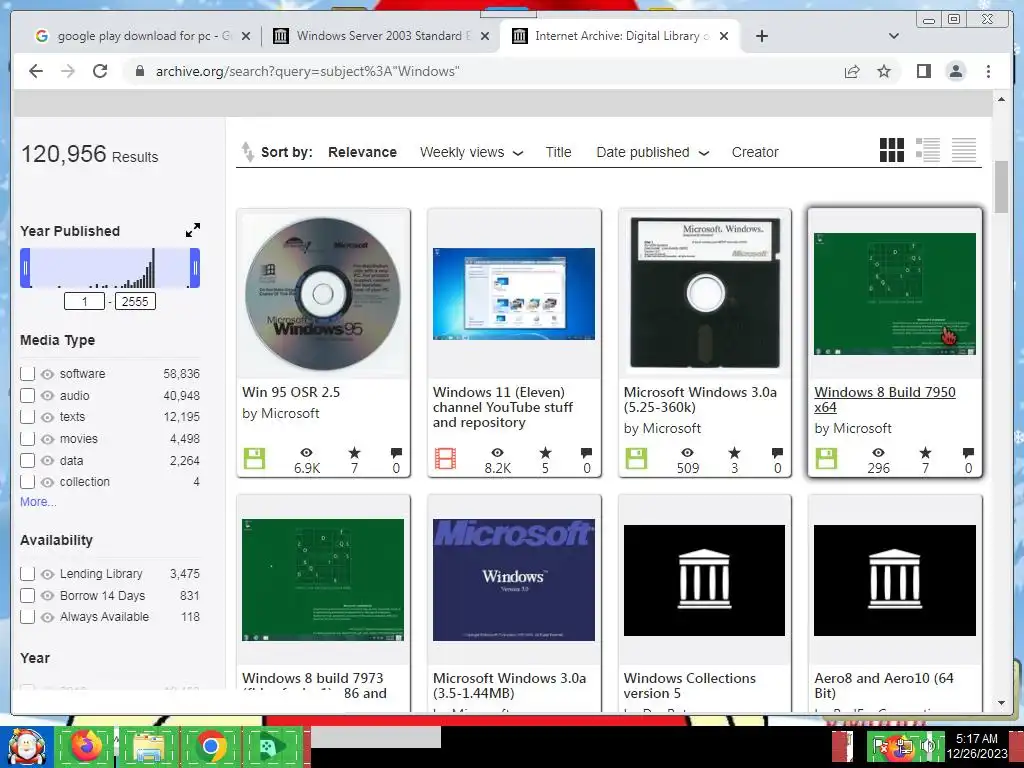Viewport: 1024px width, 768px height.
Task: Check the data media type
Action: pos(27,460)
